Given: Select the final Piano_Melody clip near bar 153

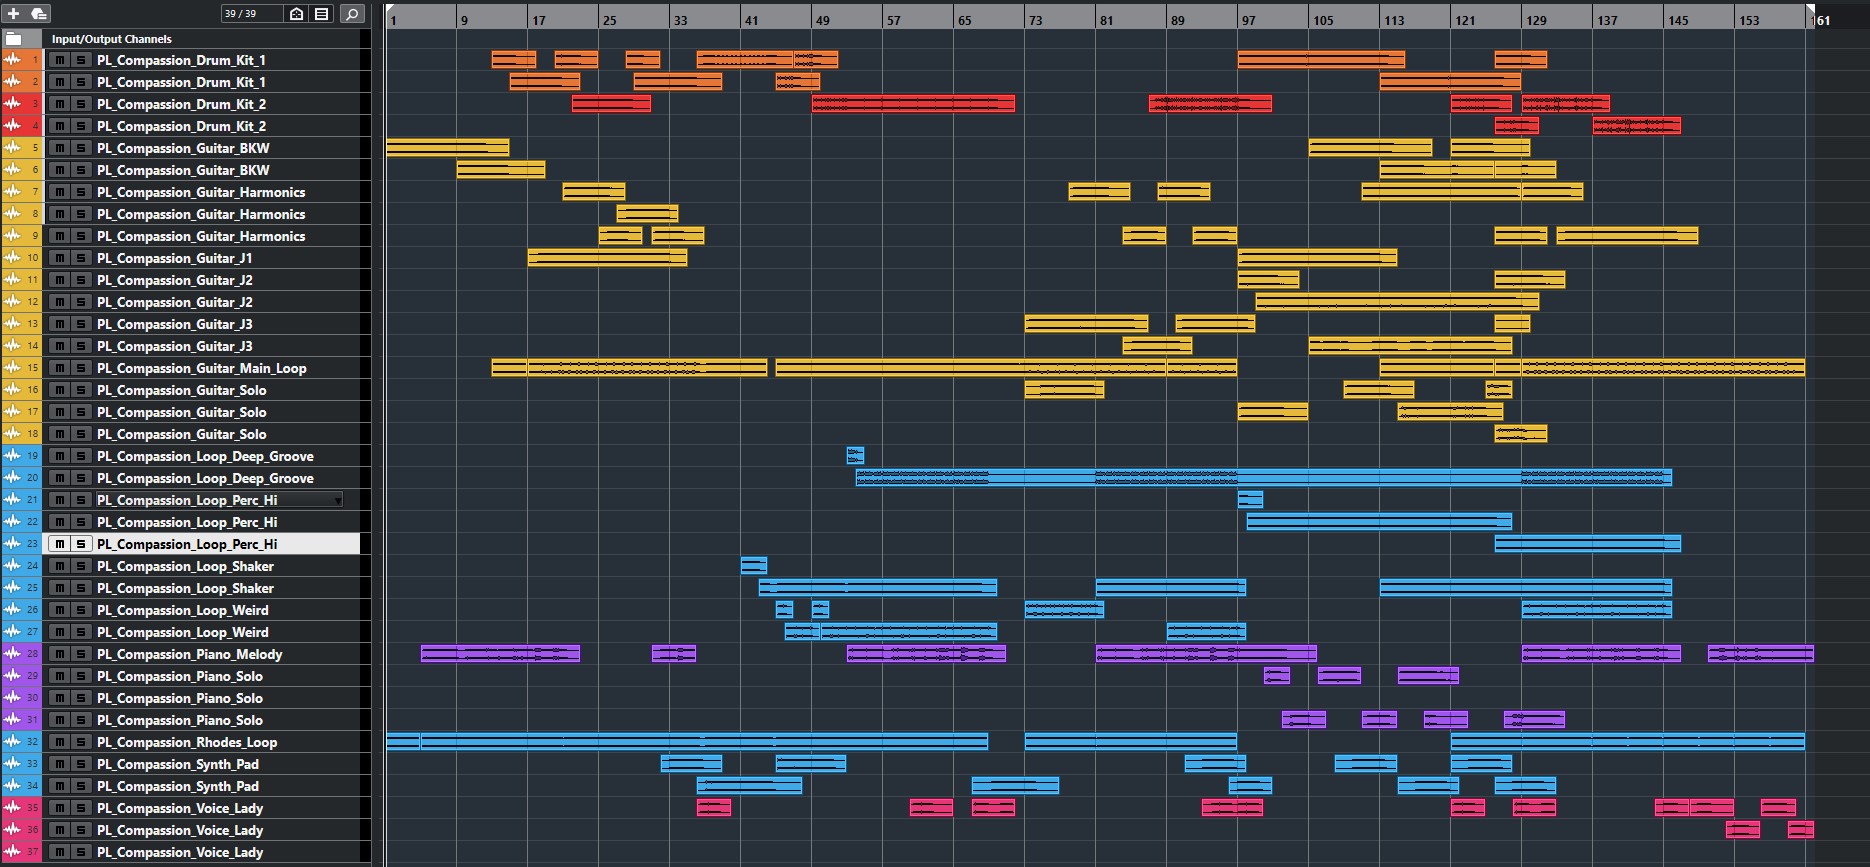Looking at the screenshot, I should [1760, 654].
